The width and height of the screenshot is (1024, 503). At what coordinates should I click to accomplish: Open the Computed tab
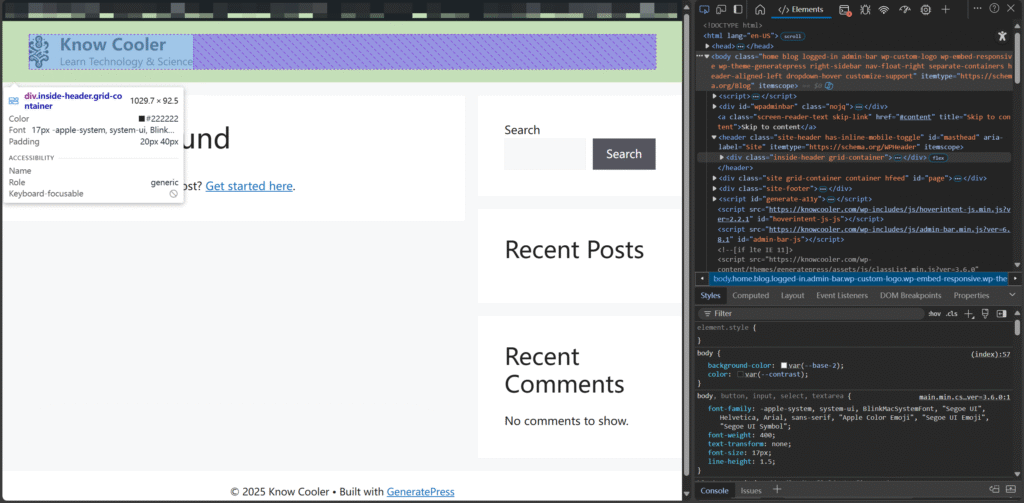pos(750,295)
